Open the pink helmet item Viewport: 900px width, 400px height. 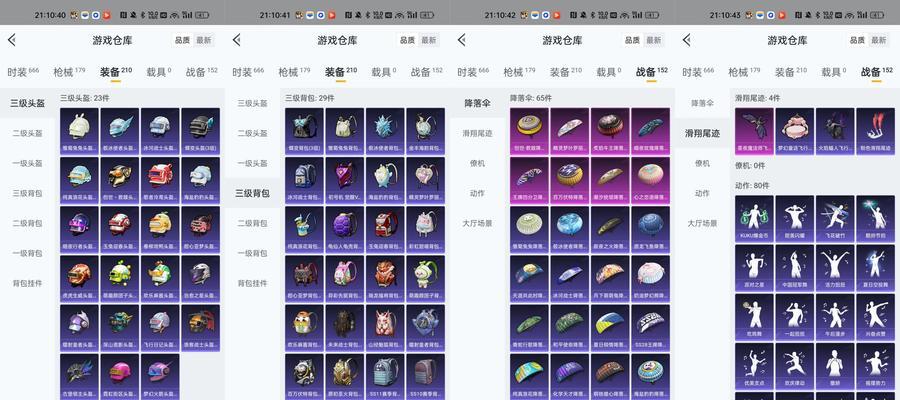tap(120, 376)
